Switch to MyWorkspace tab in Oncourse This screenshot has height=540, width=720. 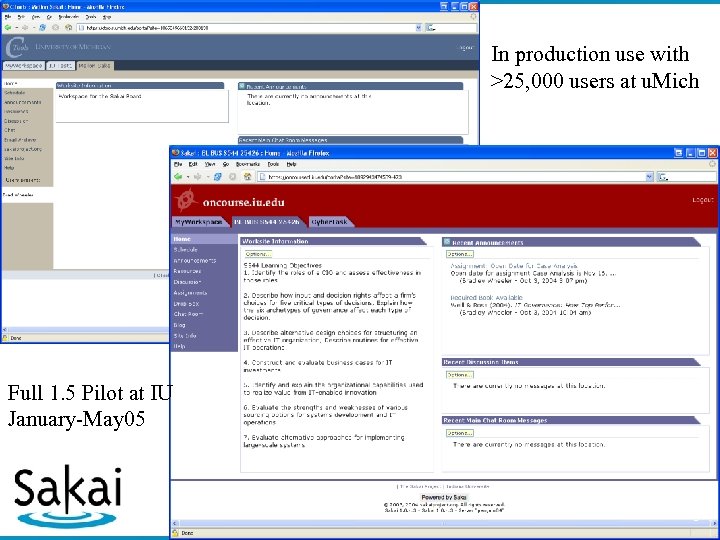click(199, 222)
